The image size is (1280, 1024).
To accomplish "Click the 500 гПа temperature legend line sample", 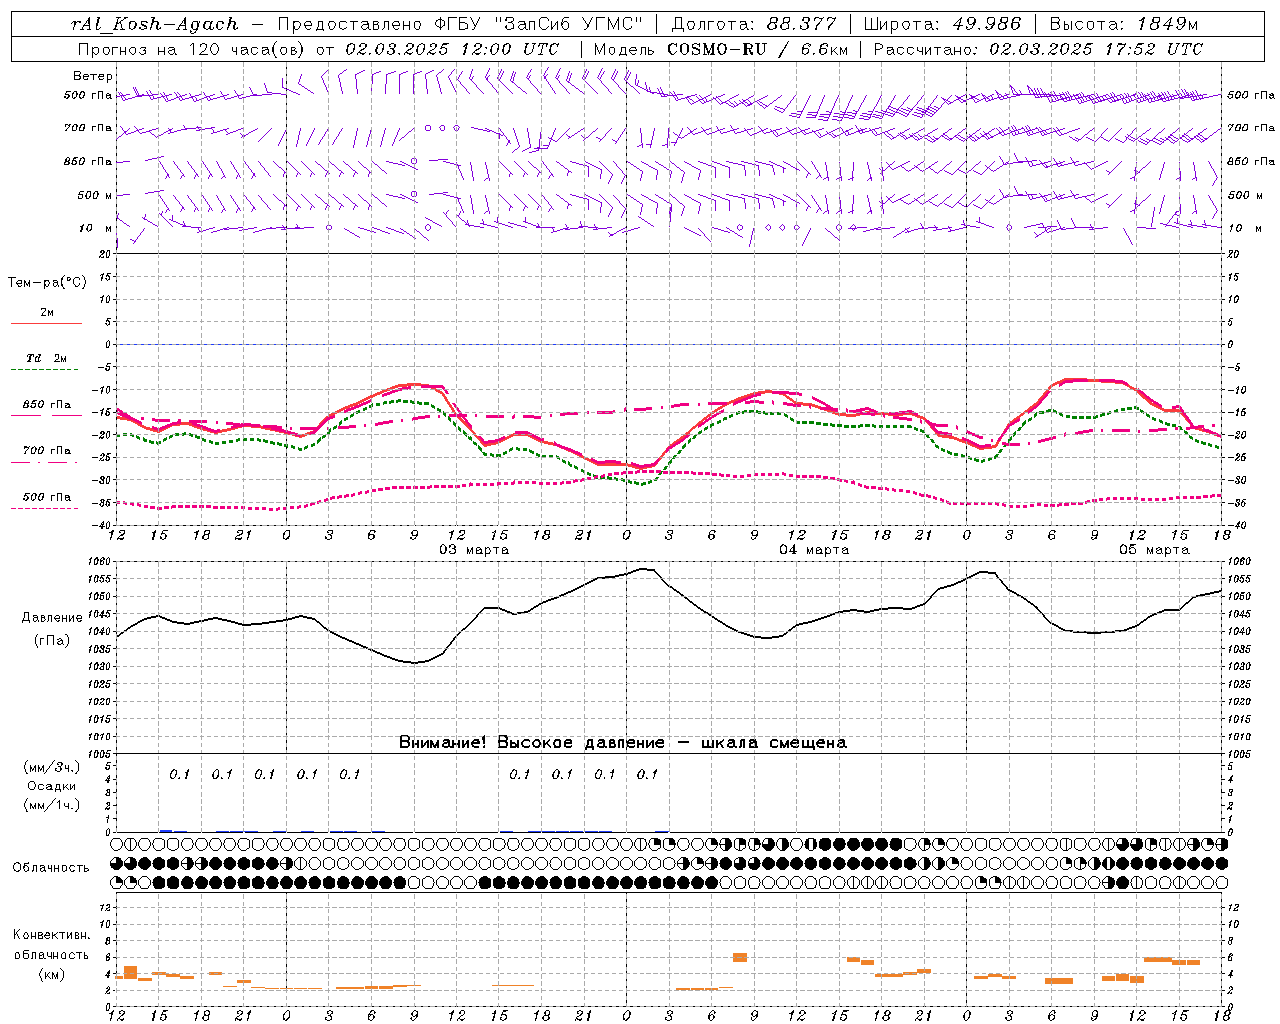I will [x=45, y=508].
